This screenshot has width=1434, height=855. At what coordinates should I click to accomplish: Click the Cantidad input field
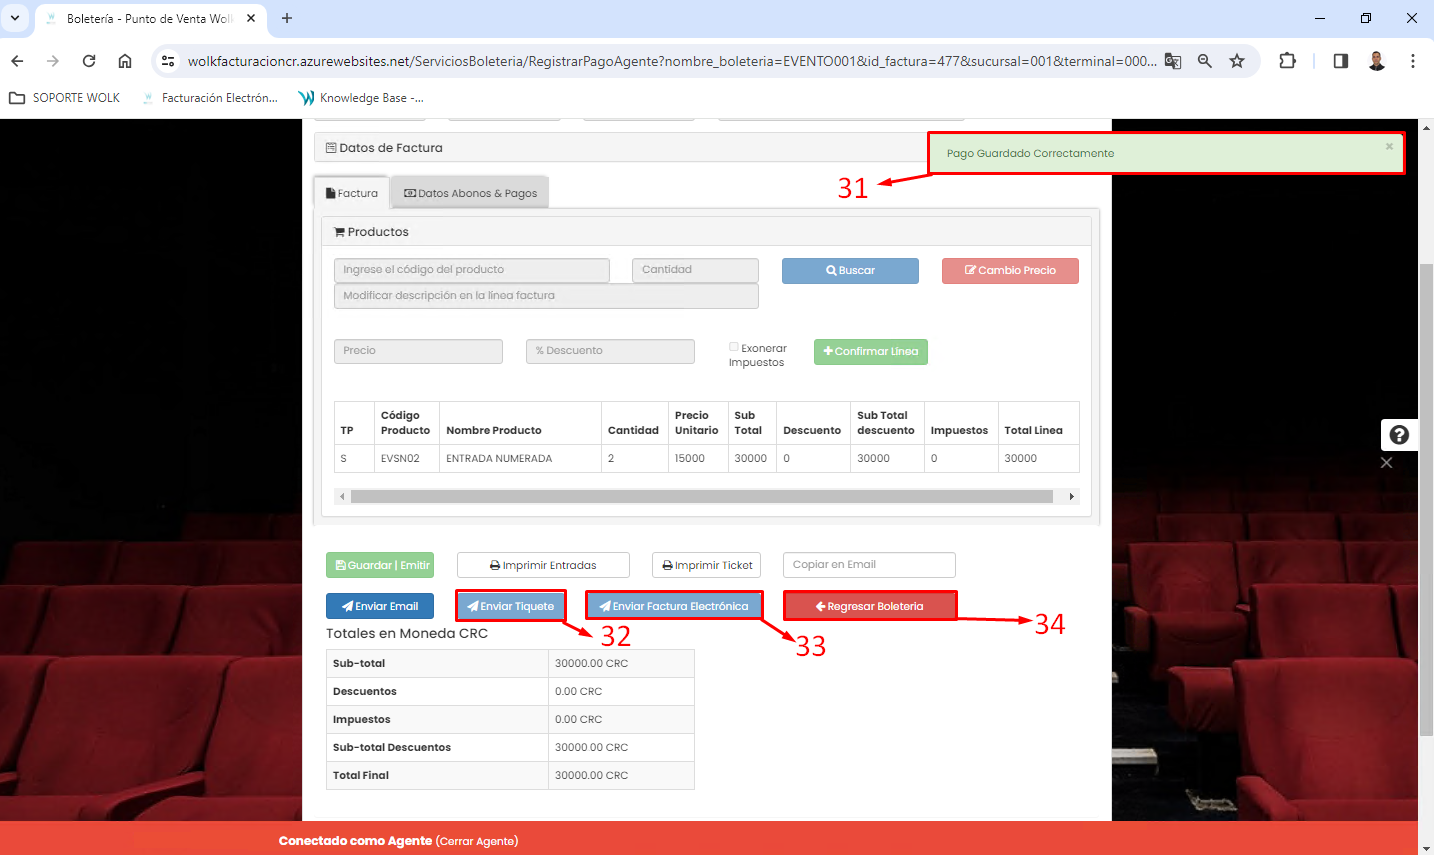695,270
